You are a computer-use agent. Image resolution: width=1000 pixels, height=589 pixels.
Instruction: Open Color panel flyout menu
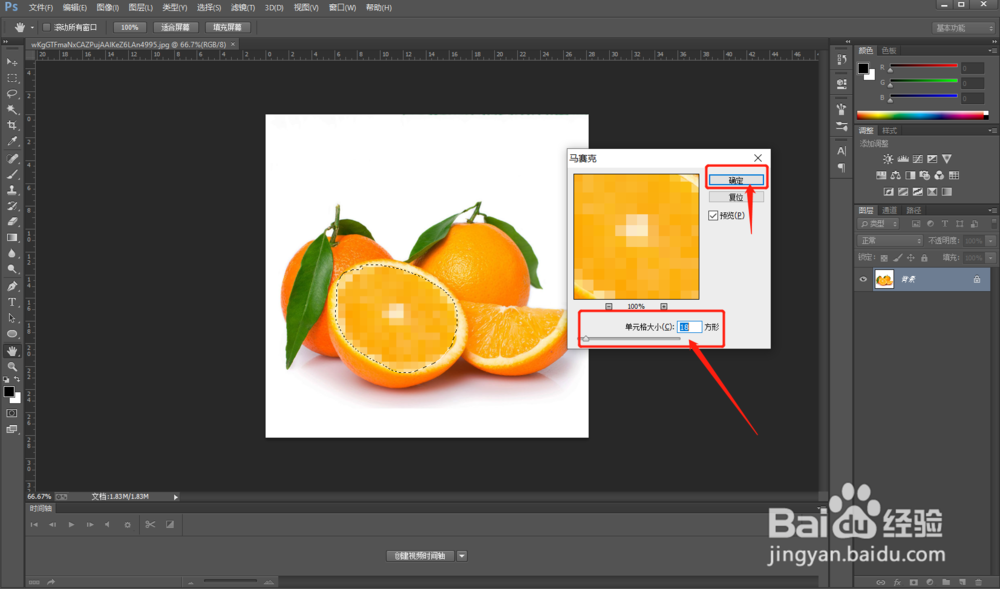click(x=992, y=50)
